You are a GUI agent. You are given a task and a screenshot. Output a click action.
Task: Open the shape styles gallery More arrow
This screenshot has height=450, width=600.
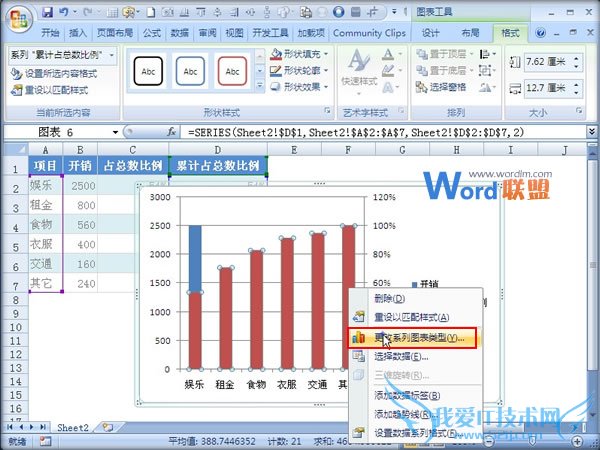[260, 86]
